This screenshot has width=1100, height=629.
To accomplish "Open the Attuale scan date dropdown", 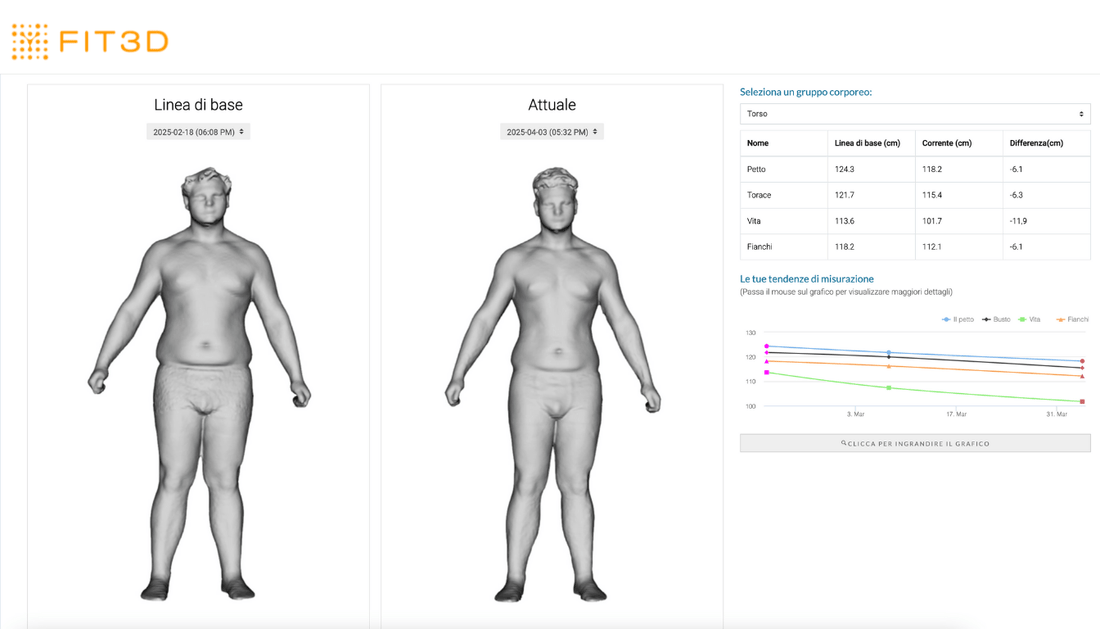I will [552, 132].
